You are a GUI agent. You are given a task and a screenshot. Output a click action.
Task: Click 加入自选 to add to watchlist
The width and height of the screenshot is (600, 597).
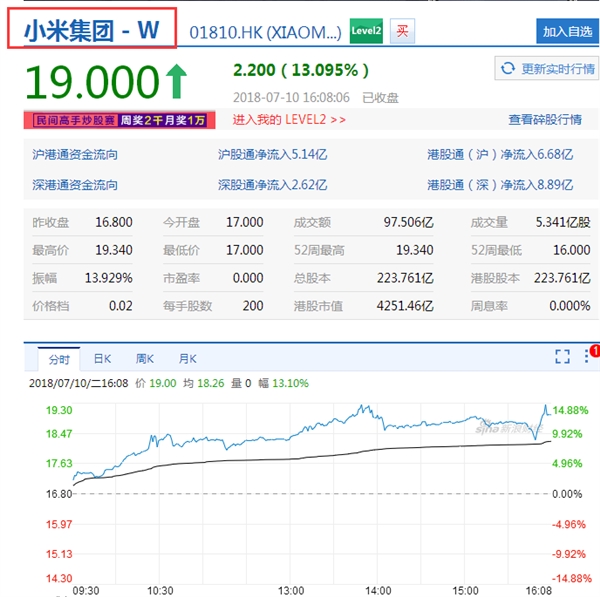click(x=566, y=31)
